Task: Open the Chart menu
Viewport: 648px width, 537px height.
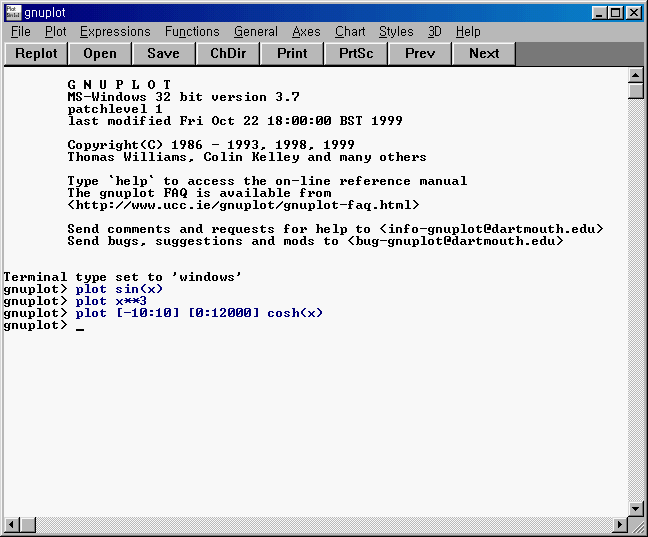Action: click(x=350, y=32)
